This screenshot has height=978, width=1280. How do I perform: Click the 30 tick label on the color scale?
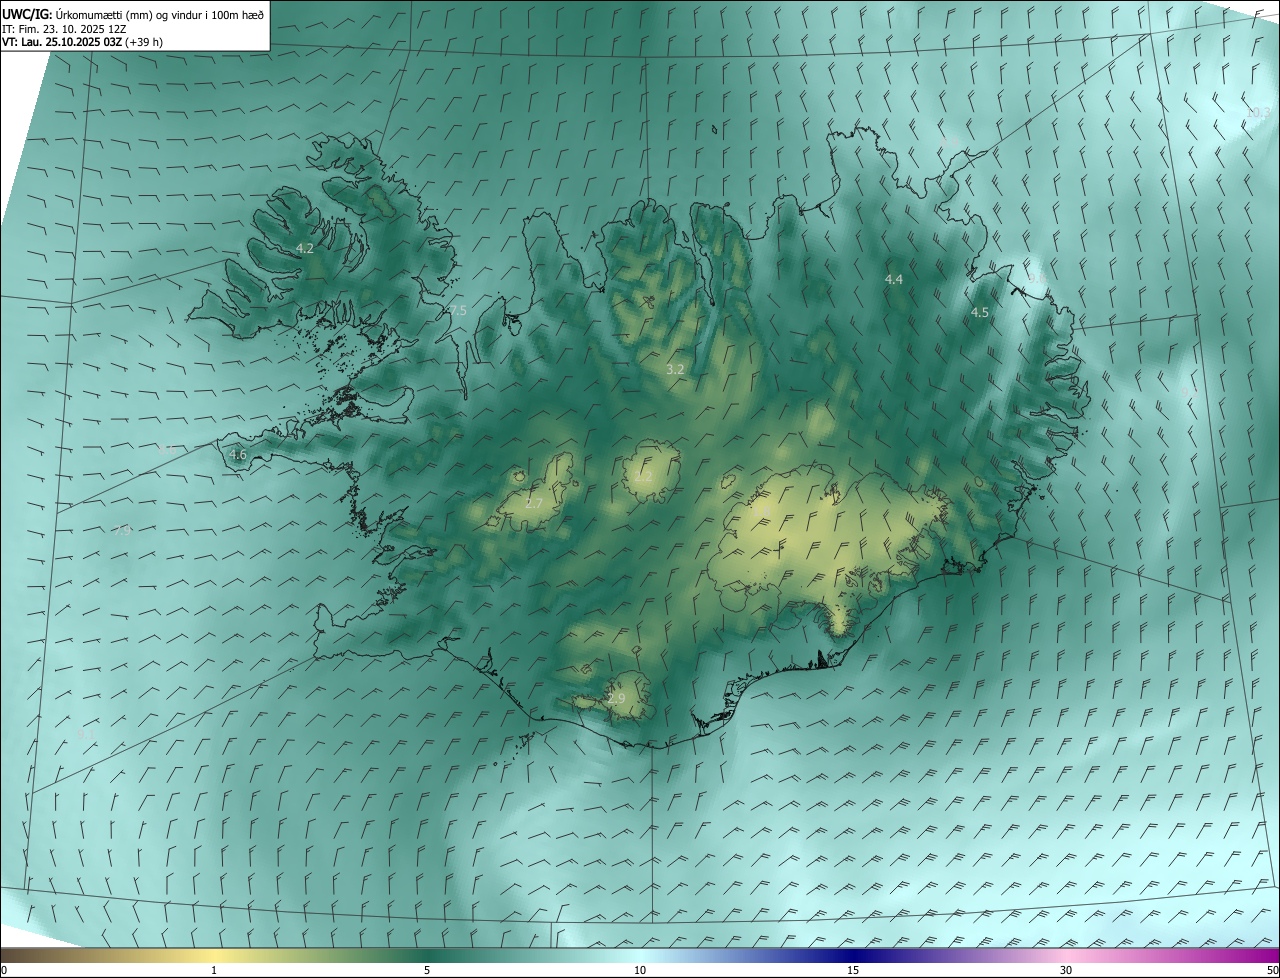click(1066, 971)
